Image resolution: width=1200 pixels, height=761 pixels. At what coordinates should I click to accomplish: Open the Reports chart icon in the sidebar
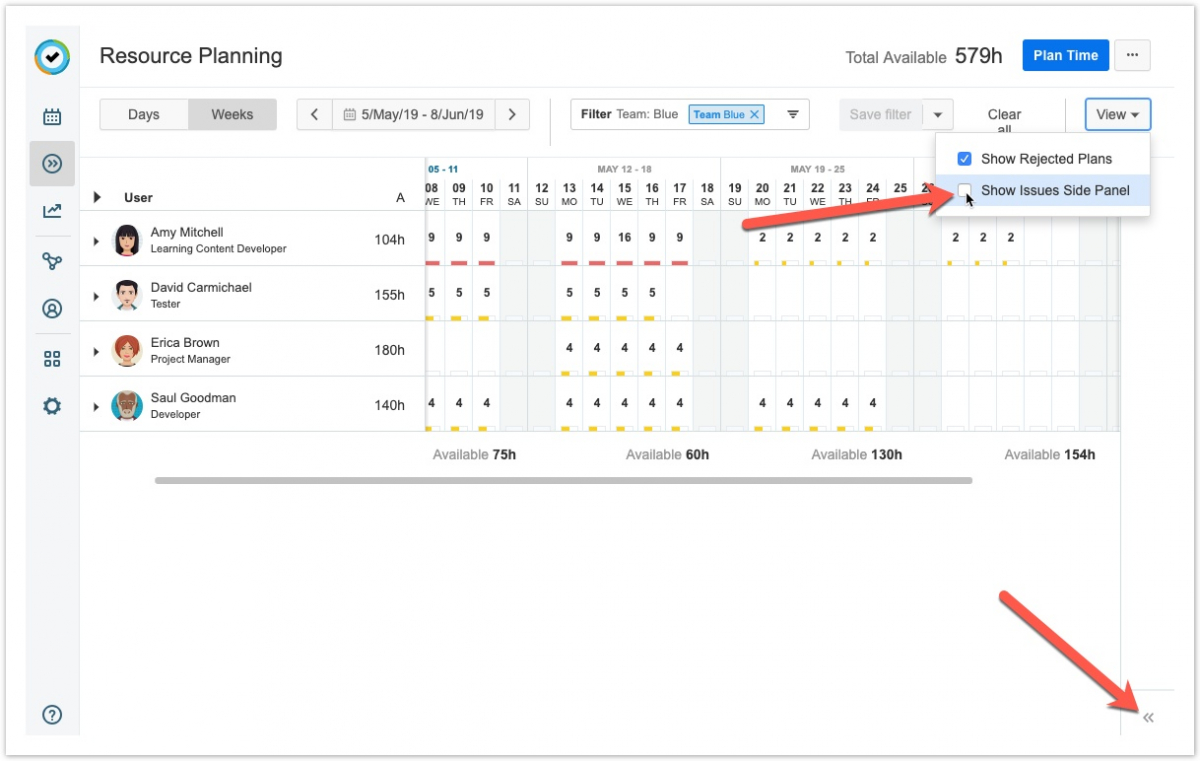[x=52, y=211]
